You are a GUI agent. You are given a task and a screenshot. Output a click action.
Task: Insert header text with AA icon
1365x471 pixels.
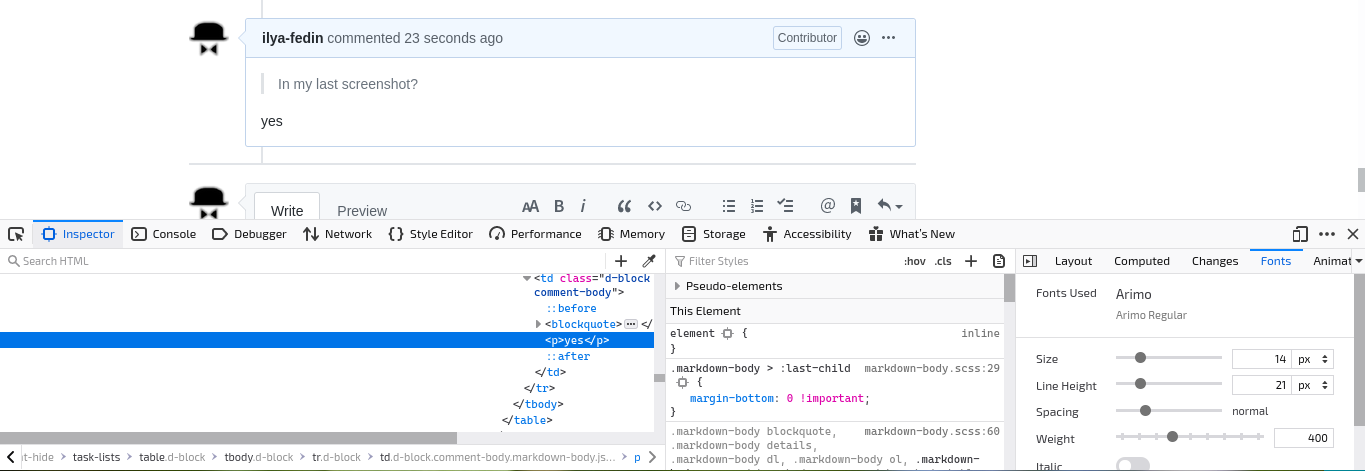point(531,206)
